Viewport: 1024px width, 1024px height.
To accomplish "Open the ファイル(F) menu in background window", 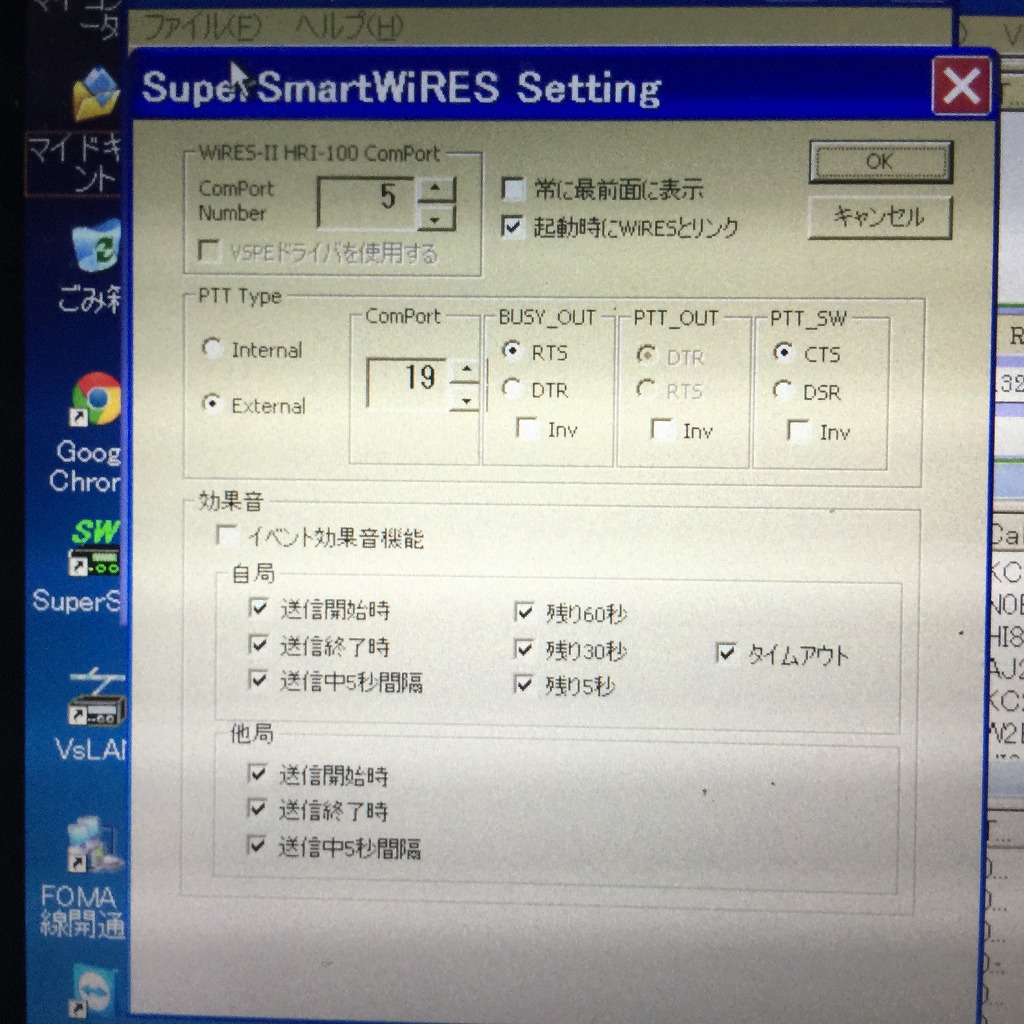I will tap(202, 27).
